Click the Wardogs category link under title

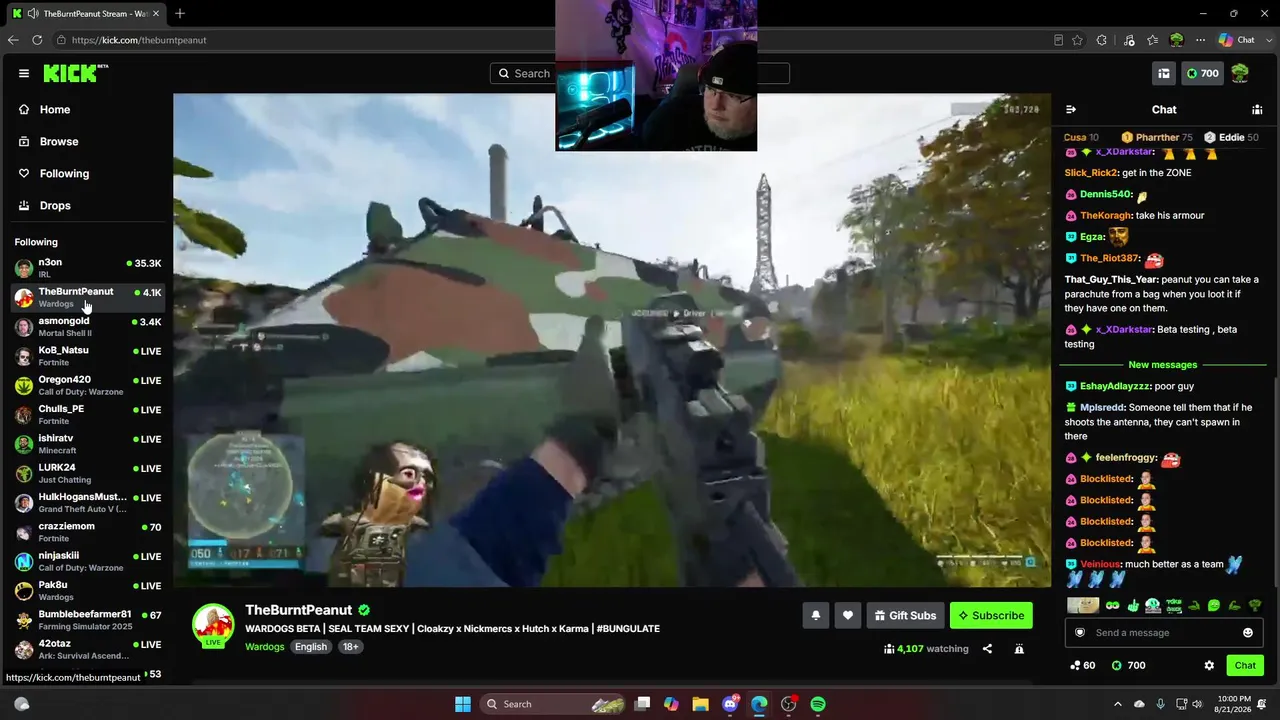265,647
